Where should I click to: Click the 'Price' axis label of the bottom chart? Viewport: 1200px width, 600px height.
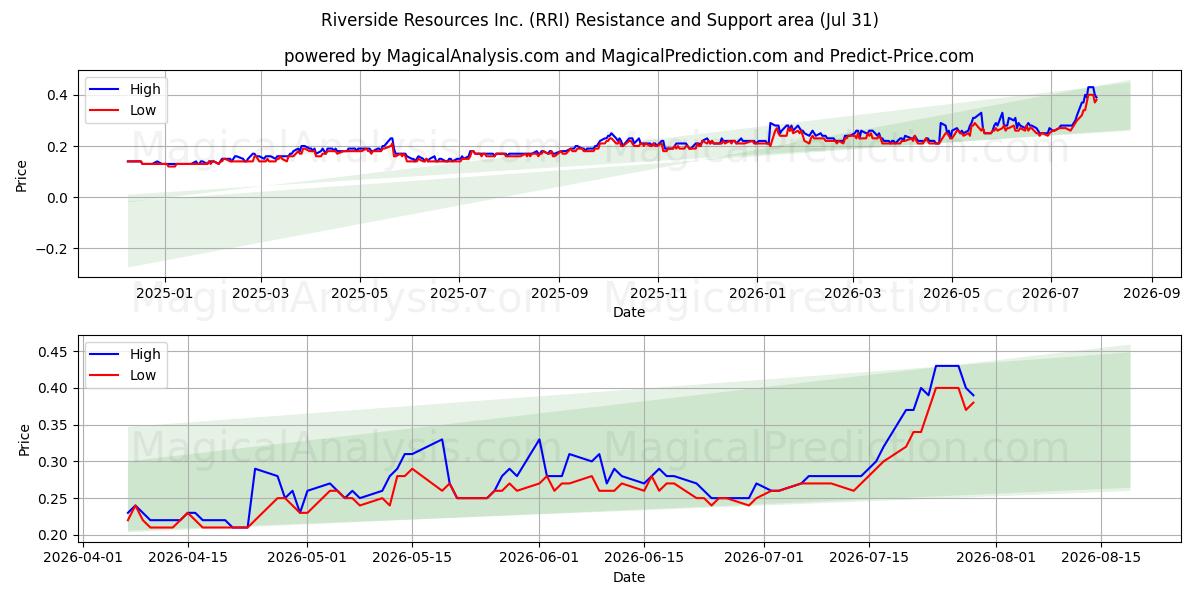pos(25,439)
